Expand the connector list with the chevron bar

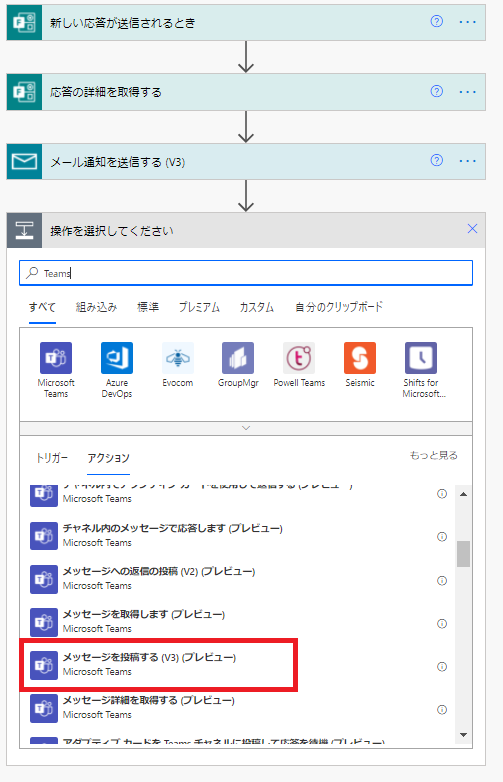pyautogui.click(x=246, y=428)
